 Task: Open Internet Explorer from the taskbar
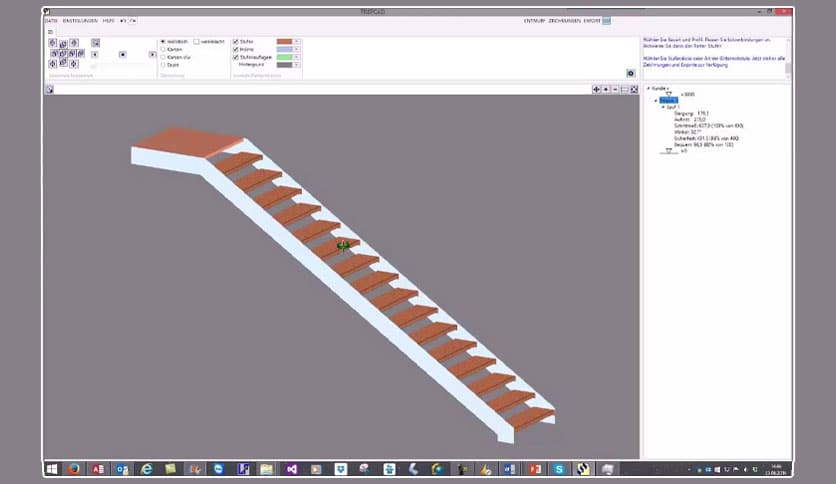pos(146,469)
